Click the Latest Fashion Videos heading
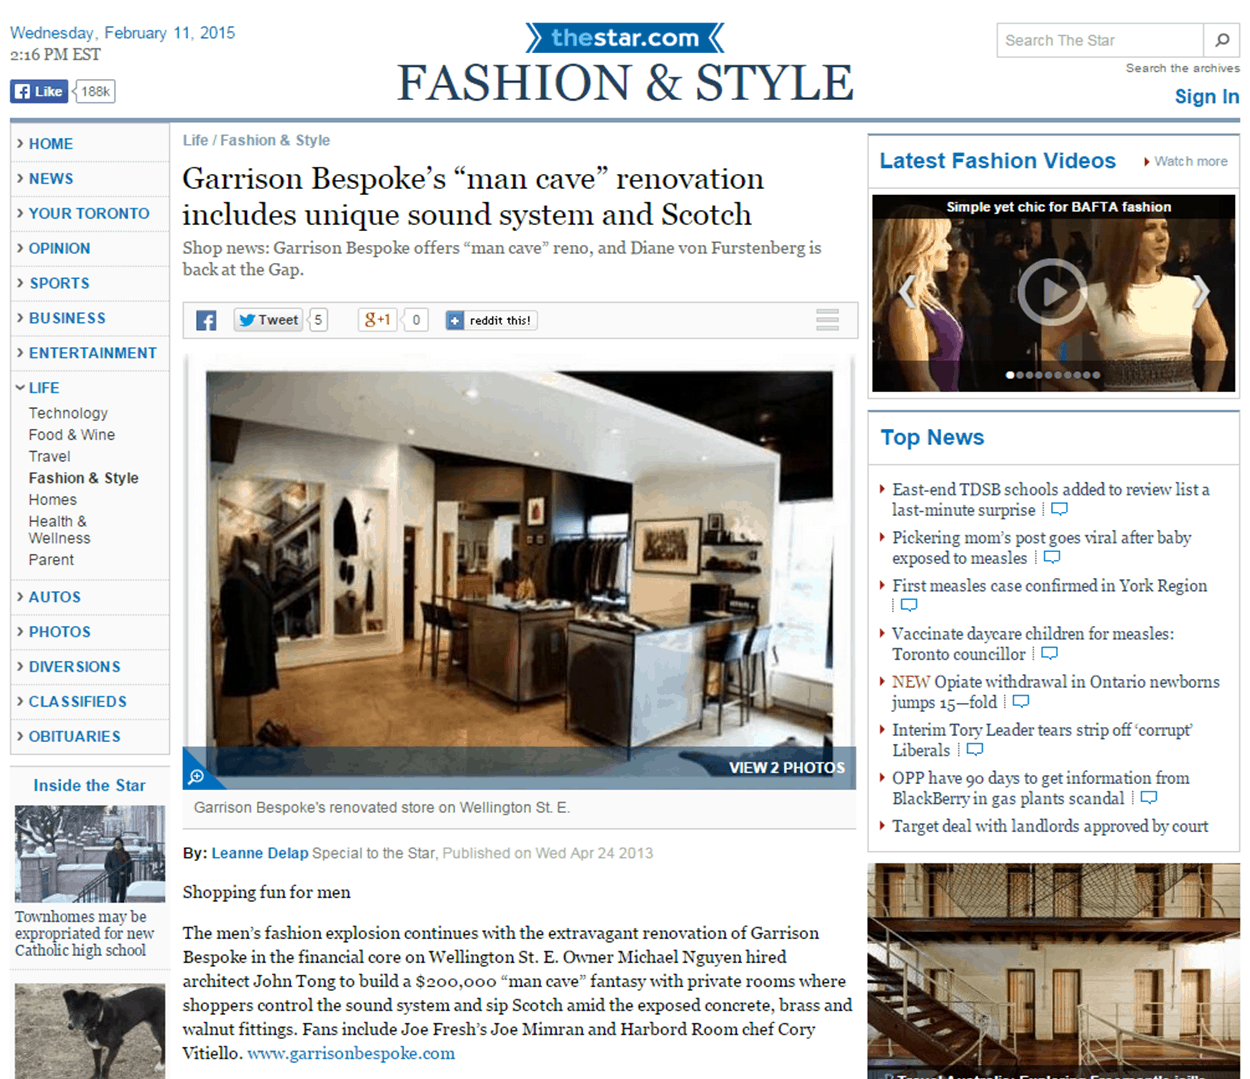1250x1079 pixels. point(997,161)
